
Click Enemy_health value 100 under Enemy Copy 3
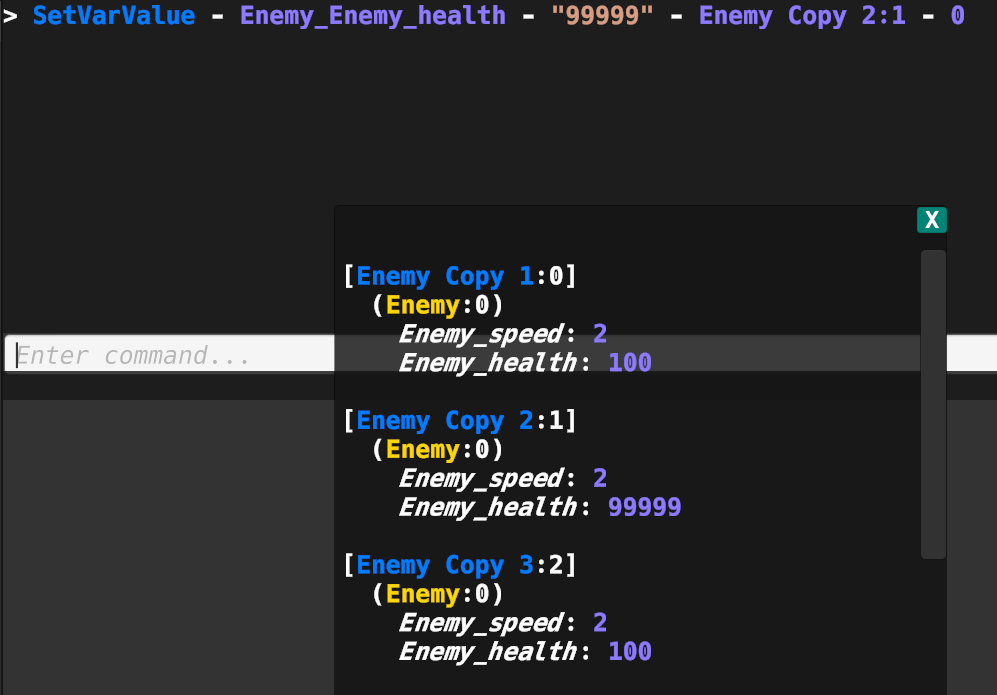629,651
